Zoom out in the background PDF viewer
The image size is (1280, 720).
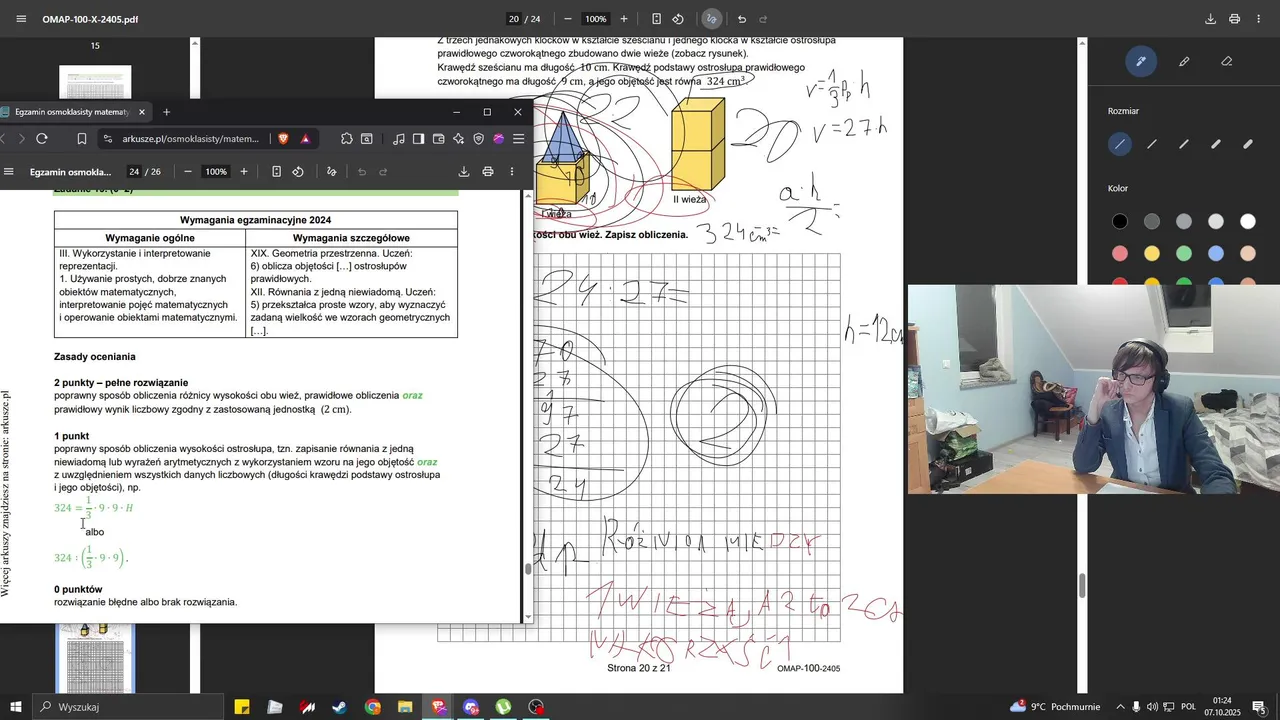tap(568, 19)
